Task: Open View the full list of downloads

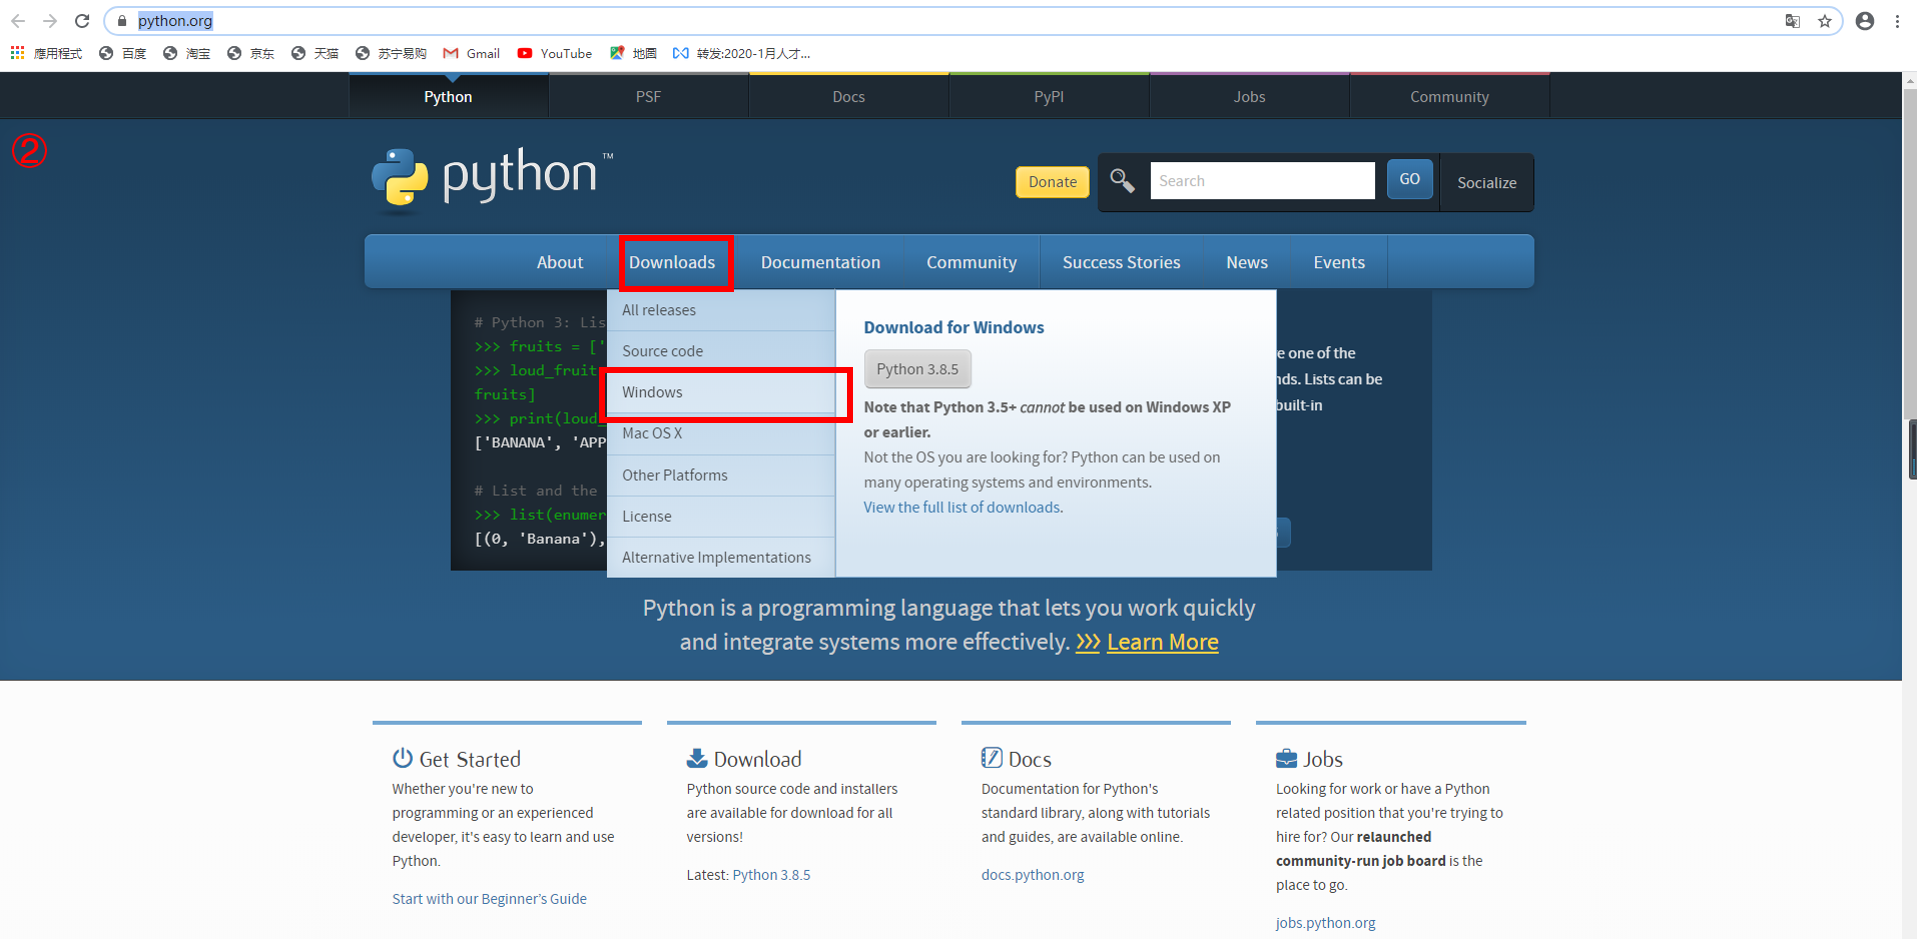Action: [x=961, y=507]
